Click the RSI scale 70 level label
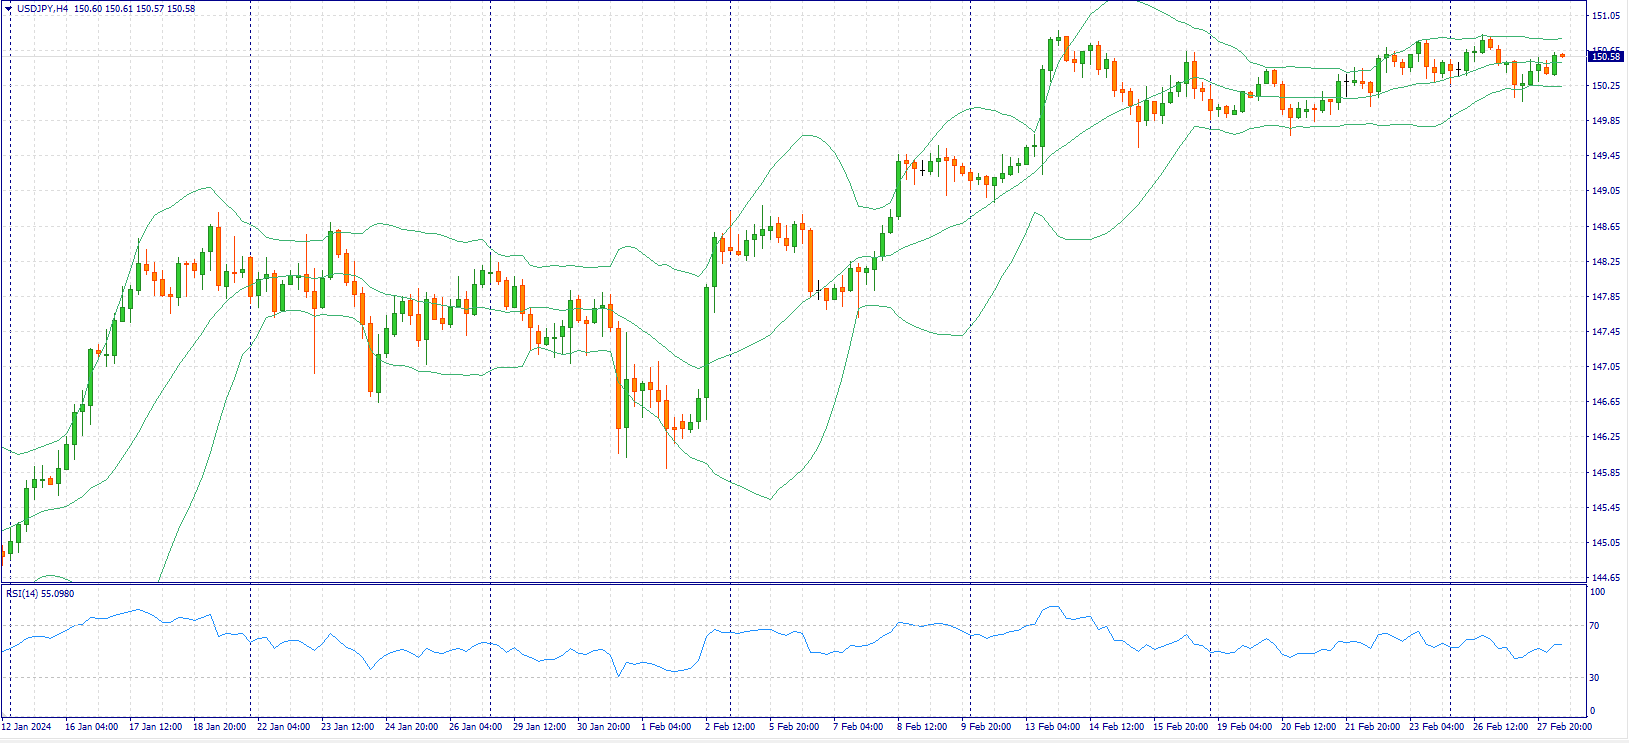This screenshot has width=1629, height=743. tap(1595, 626)
